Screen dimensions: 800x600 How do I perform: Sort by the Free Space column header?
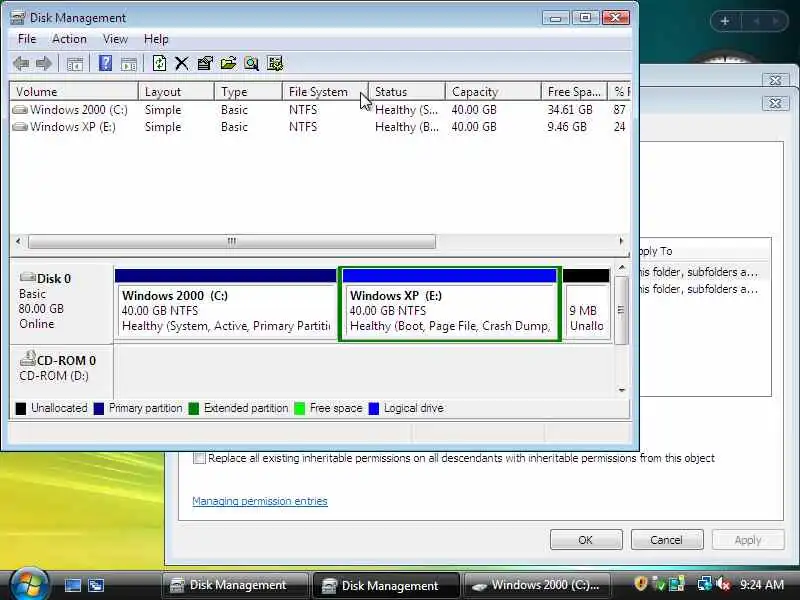point(574,92)
